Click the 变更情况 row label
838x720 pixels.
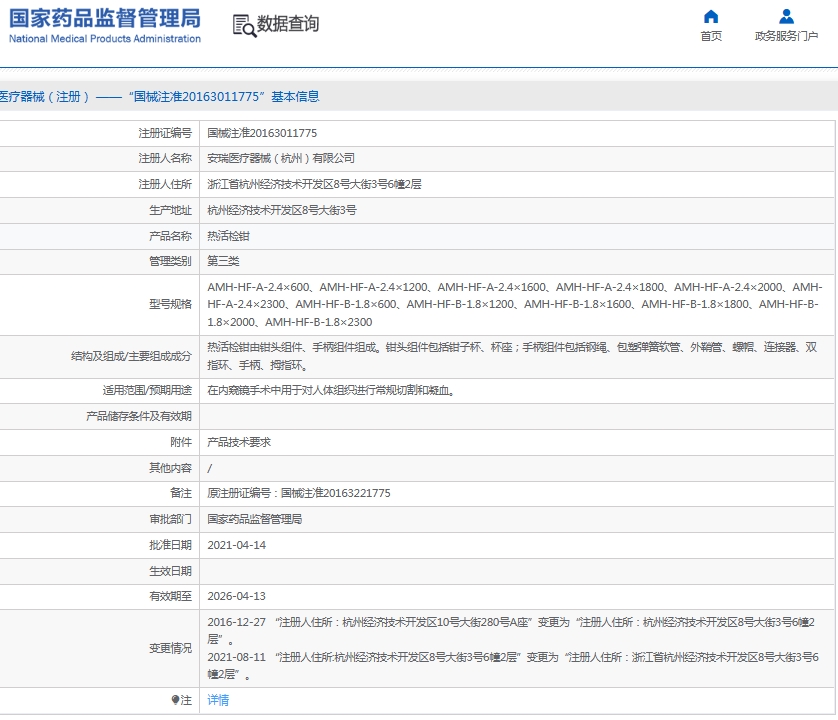[170, 648]
